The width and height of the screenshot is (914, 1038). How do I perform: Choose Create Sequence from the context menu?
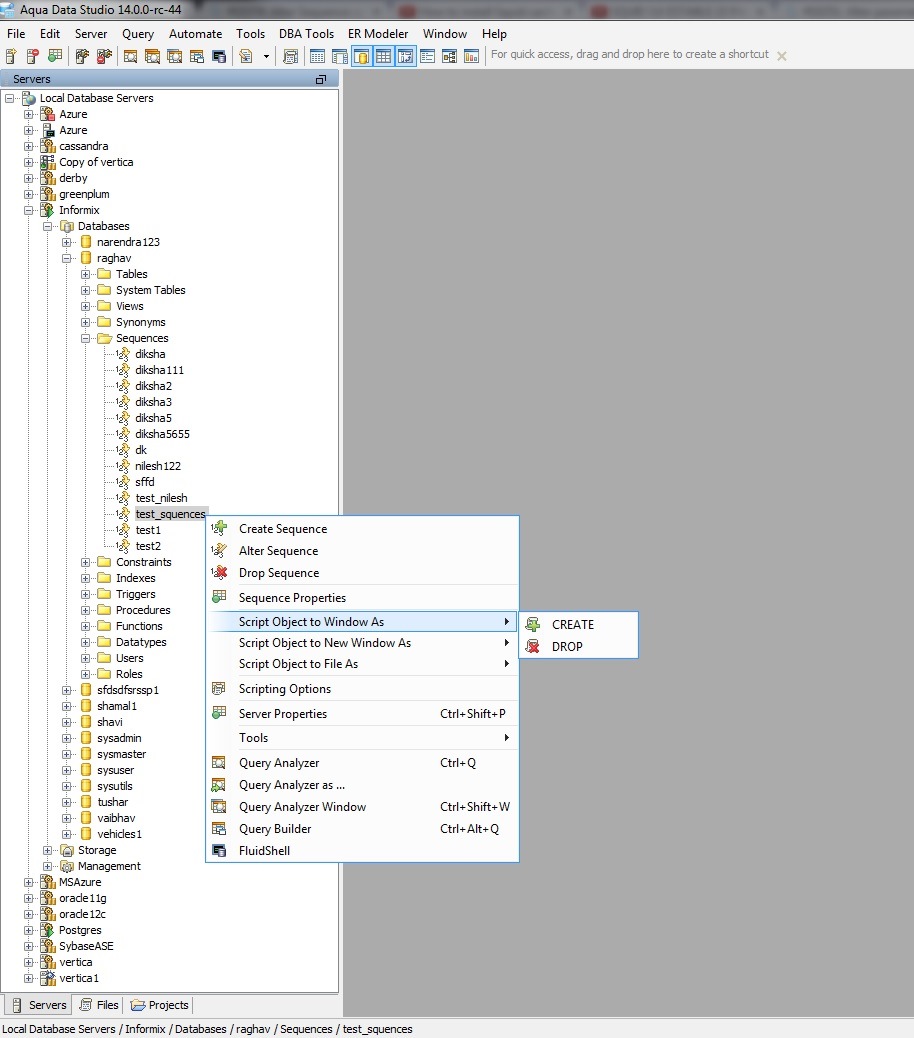pyautogui.click(x=362, y=529)
